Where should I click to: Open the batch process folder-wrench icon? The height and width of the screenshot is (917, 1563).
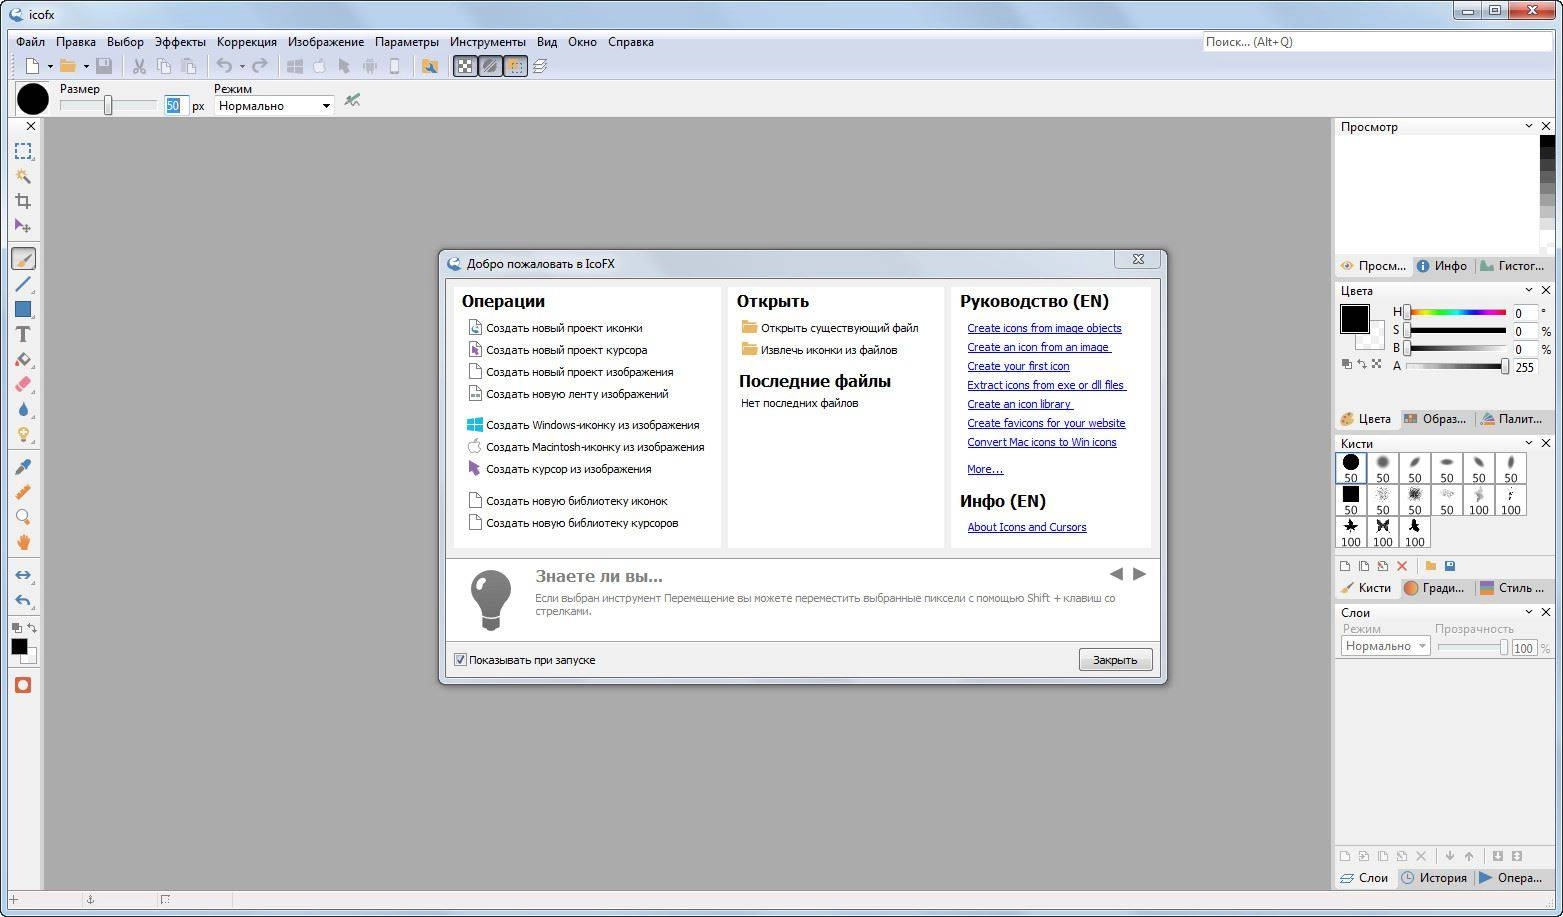tap(429, 66)
